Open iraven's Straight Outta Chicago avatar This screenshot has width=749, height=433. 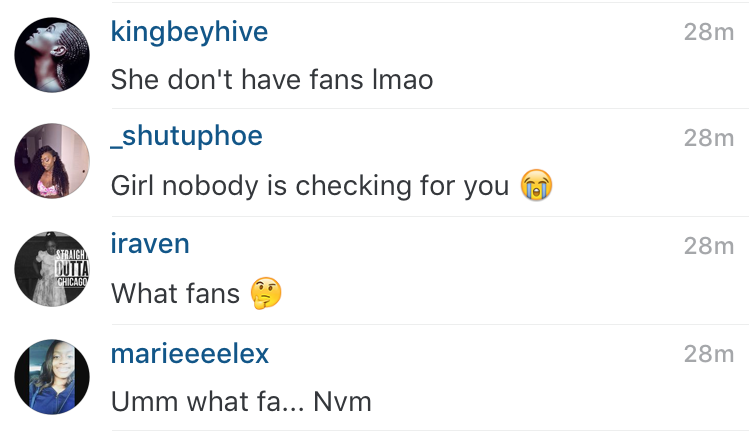tap(52, 269)
